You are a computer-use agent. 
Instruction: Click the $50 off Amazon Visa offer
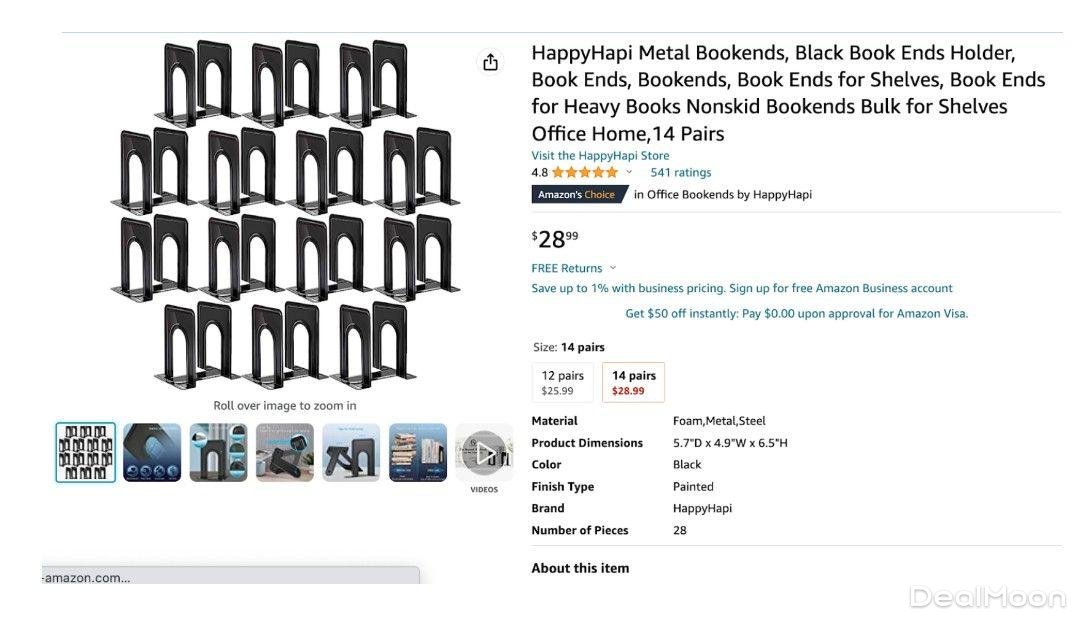pos(796,313)
